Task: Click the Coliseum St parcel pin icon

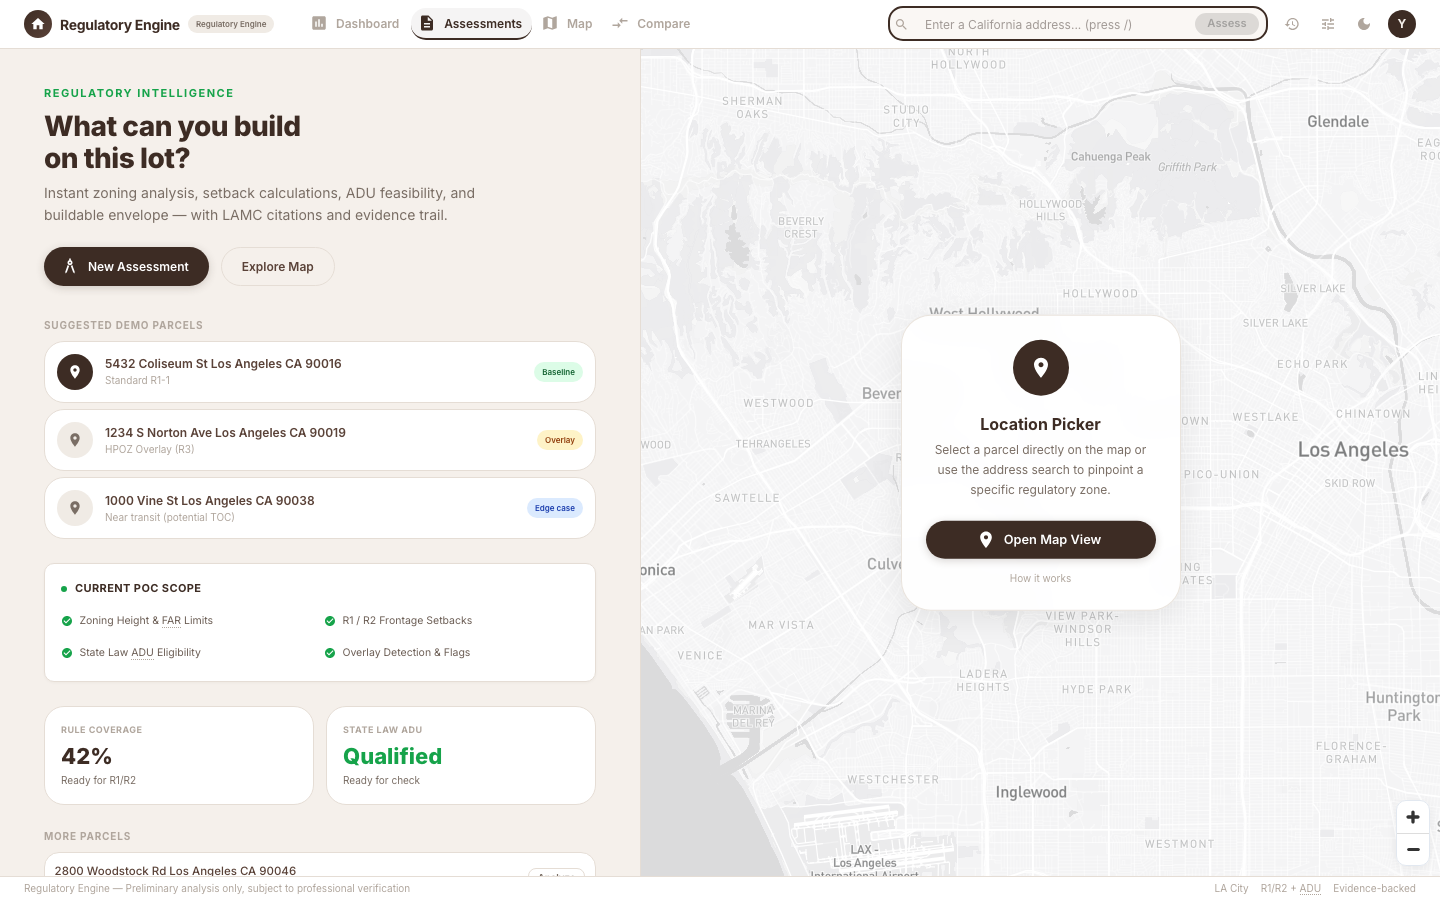Action: coord(75,372)
